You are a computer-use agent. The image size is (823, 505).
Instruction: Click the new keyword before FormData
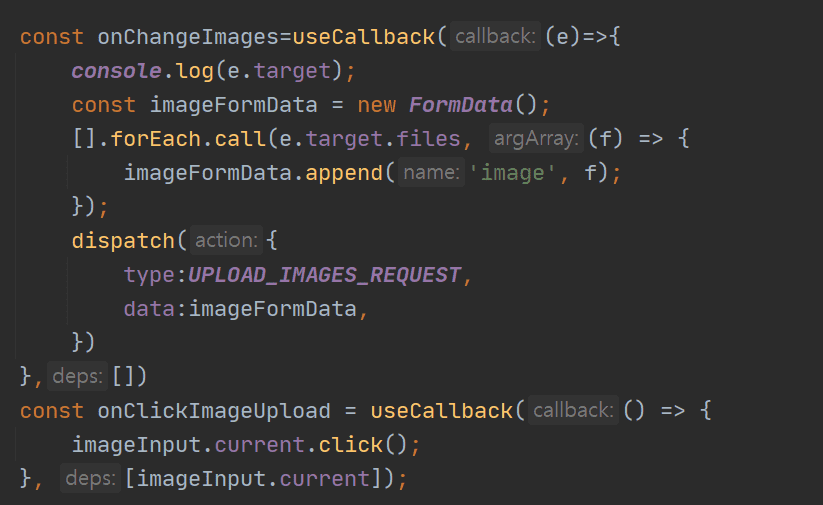377,105
